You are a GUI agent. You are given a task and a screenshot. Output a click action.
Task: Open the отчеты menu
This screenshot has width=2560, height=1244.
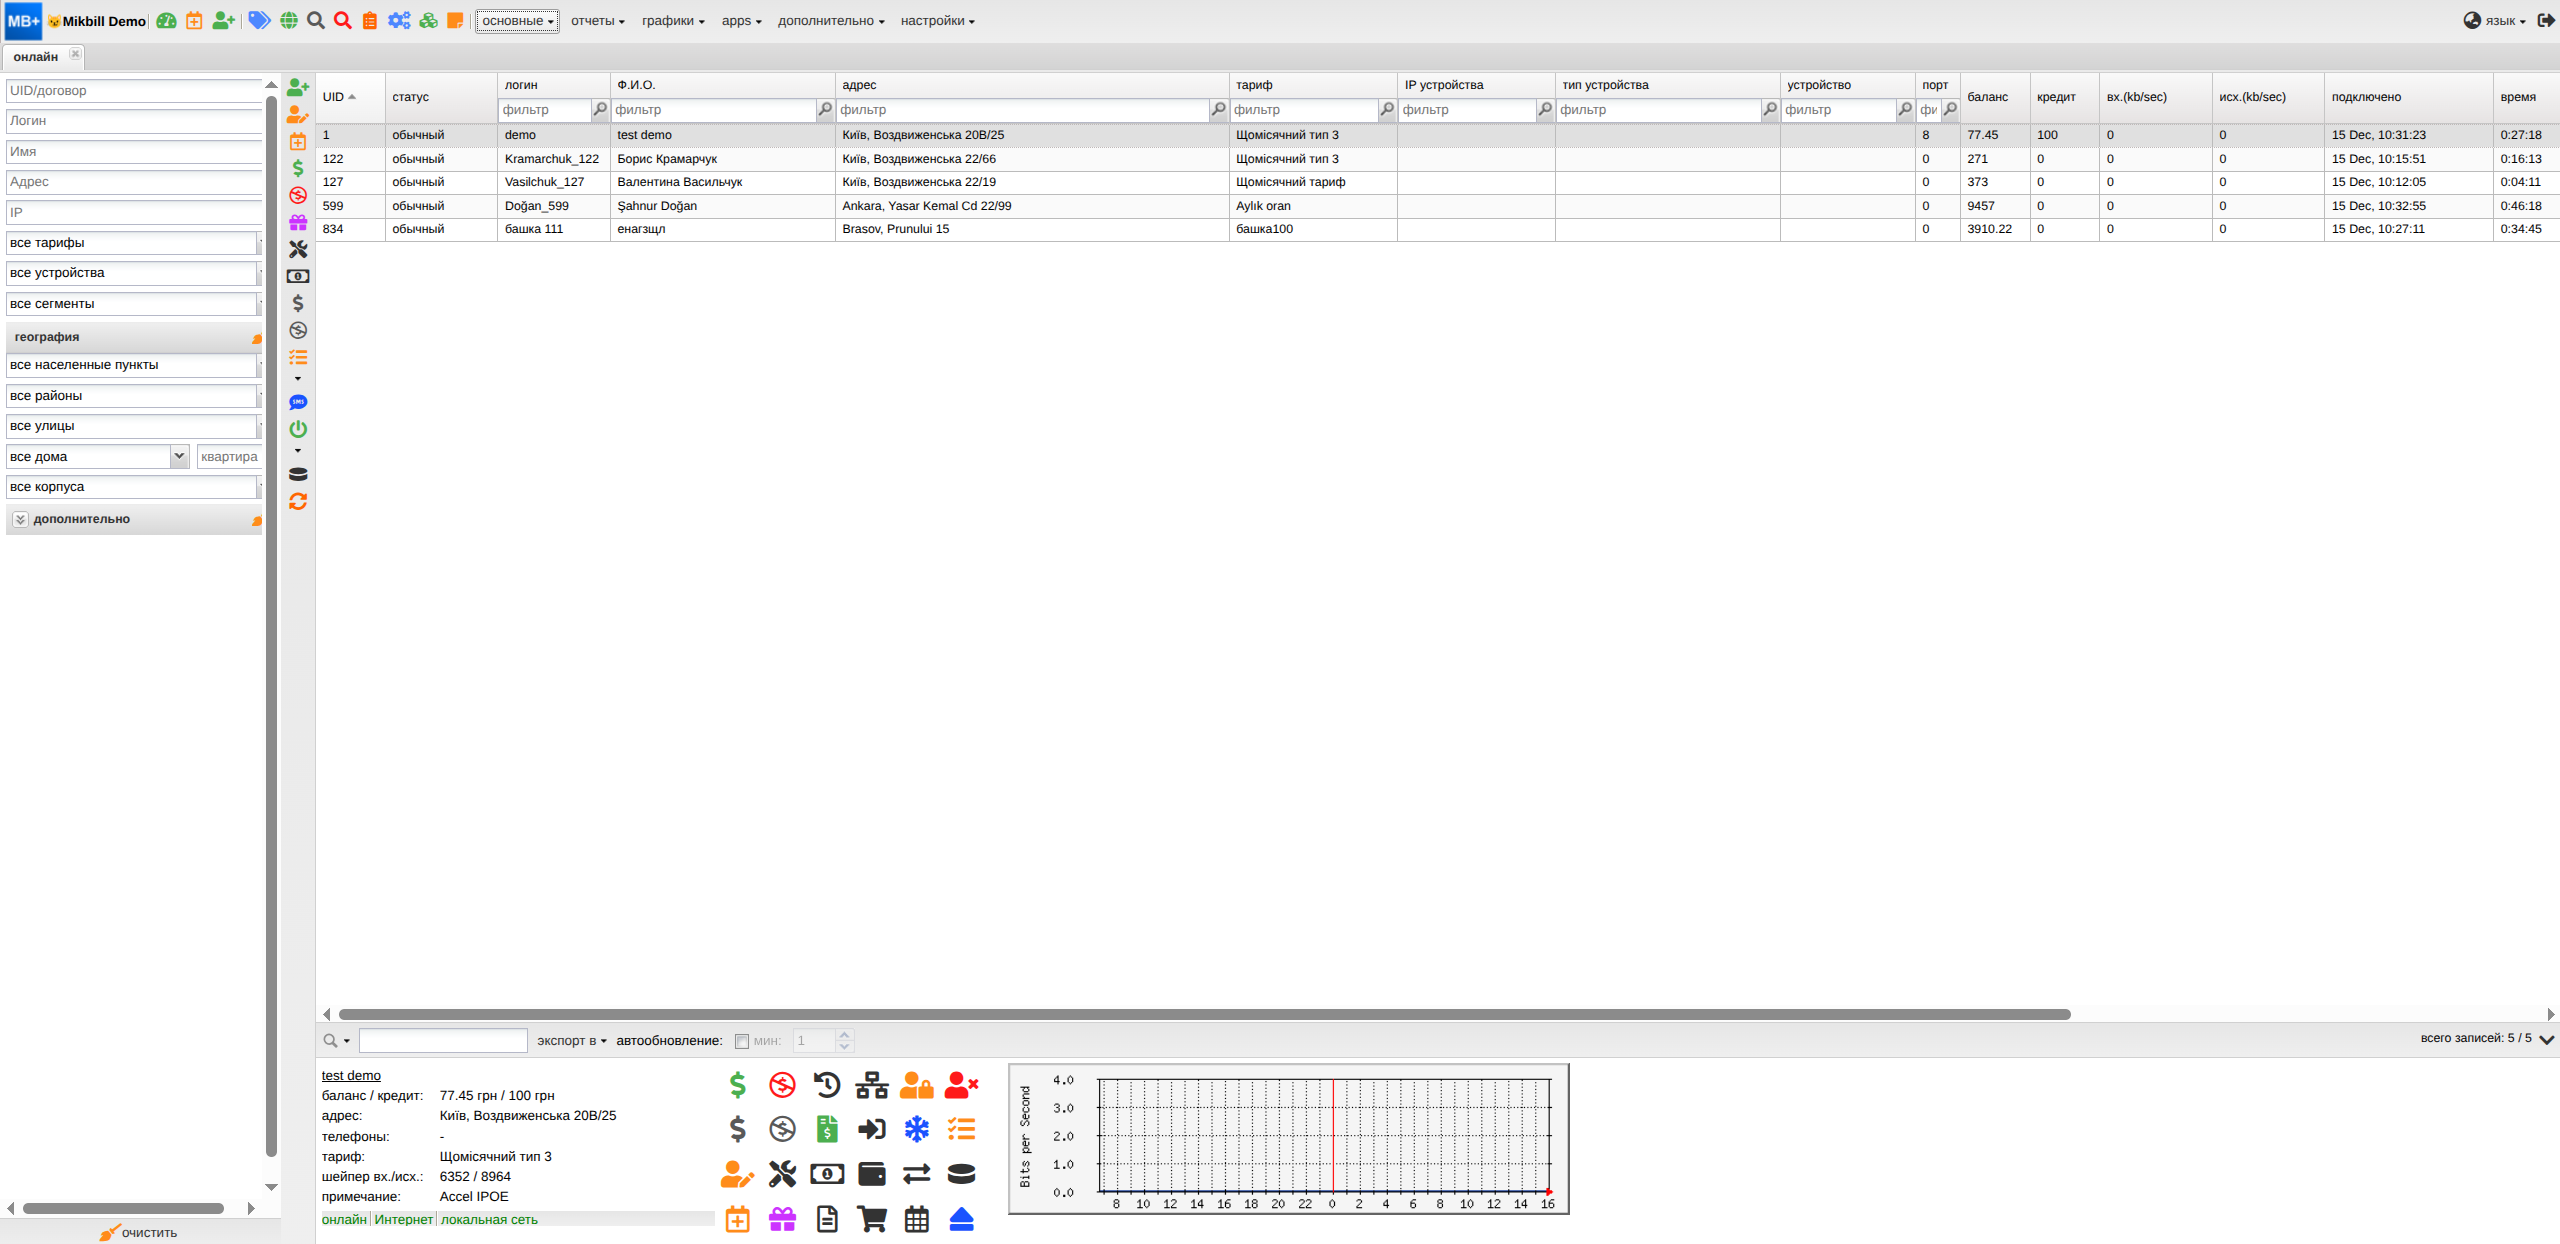pos(597,21)
